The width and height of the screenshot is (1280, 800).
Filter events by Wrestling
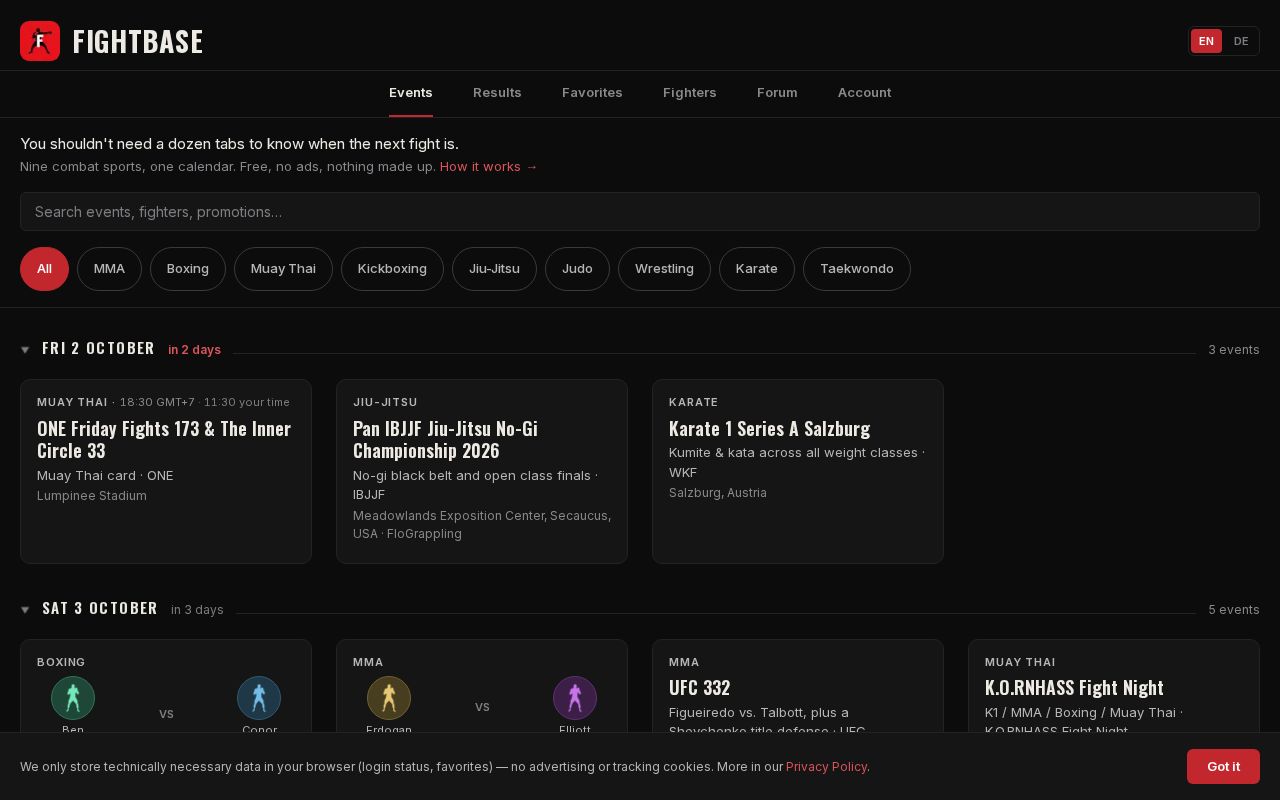(x=664, y=269)
